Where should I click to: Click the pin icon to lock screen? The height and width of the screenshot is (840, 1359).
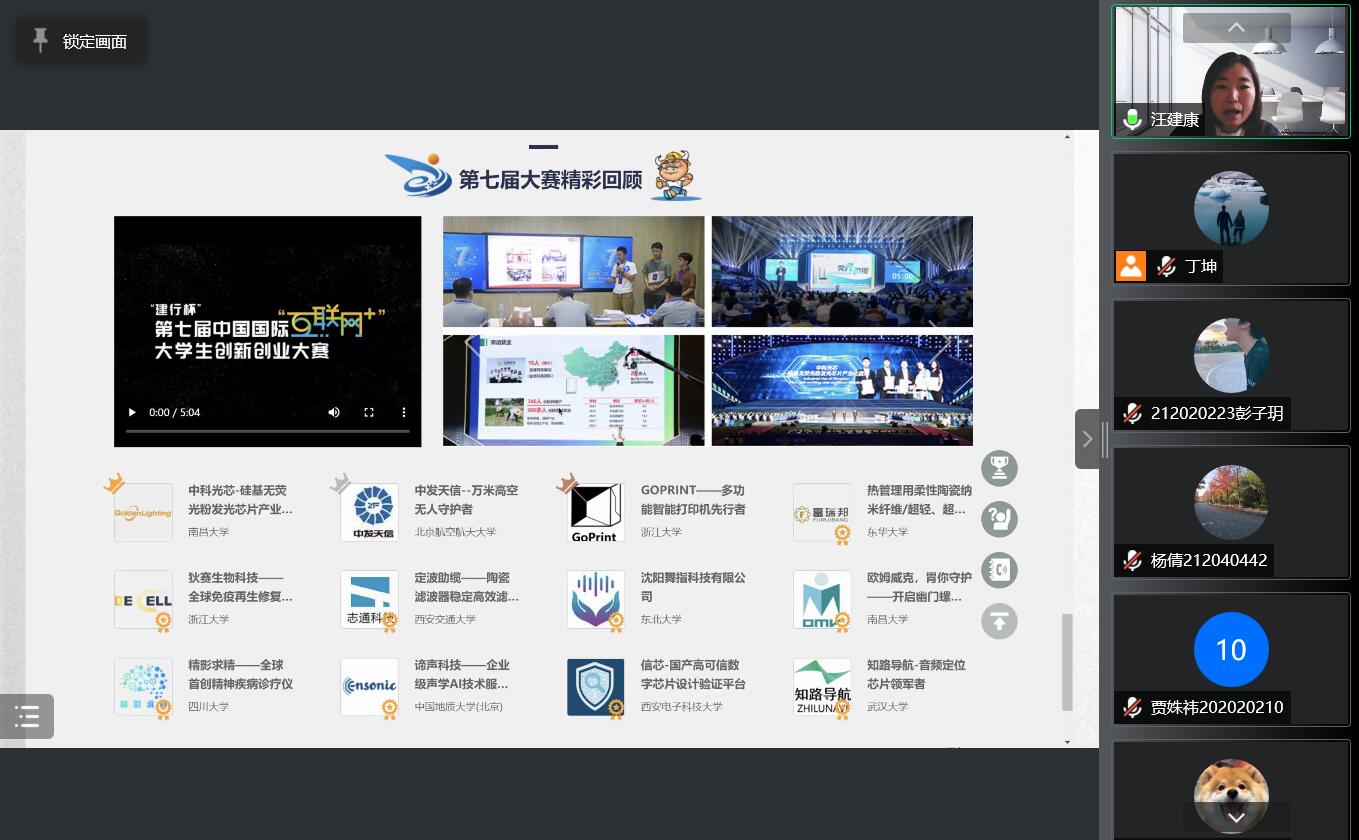[41, 40]
